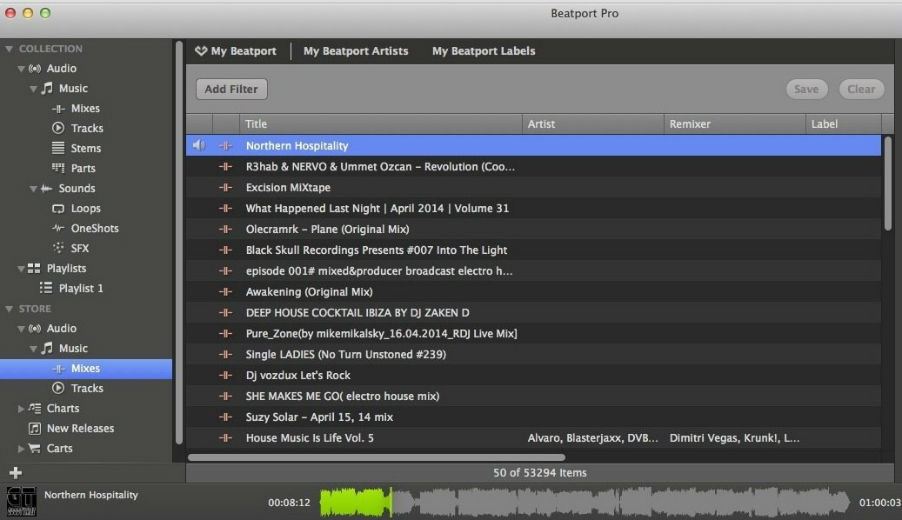This screenshot has width=902, height=520.
Task: Select Store Mixes in the sidebar
Action: point(86,368)
